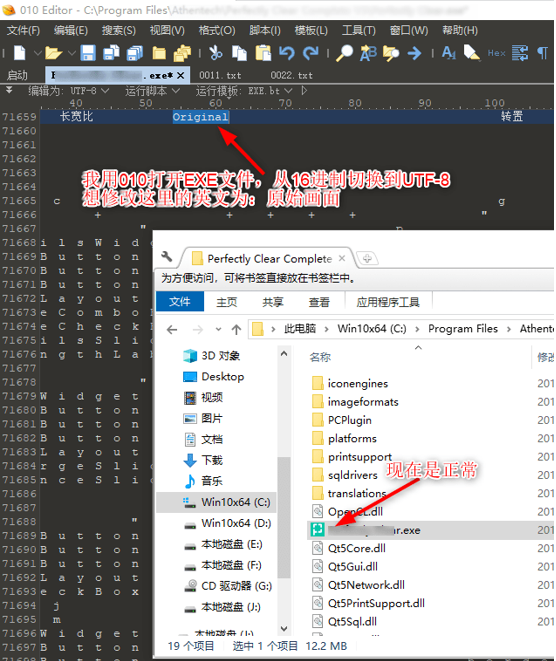Click the Replace AB icon

pos(368,53)
